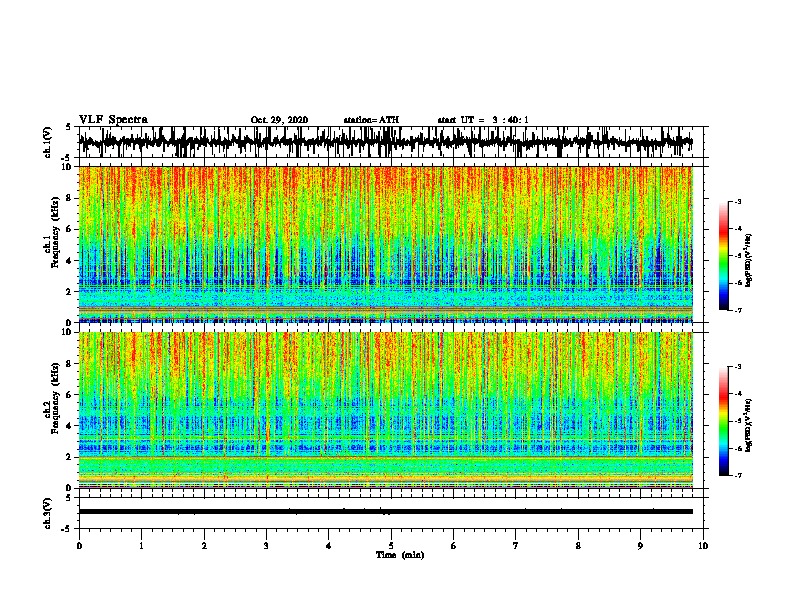
Task: Click the "ch.1(V)" waveform axis label
Action: point(48,142)
